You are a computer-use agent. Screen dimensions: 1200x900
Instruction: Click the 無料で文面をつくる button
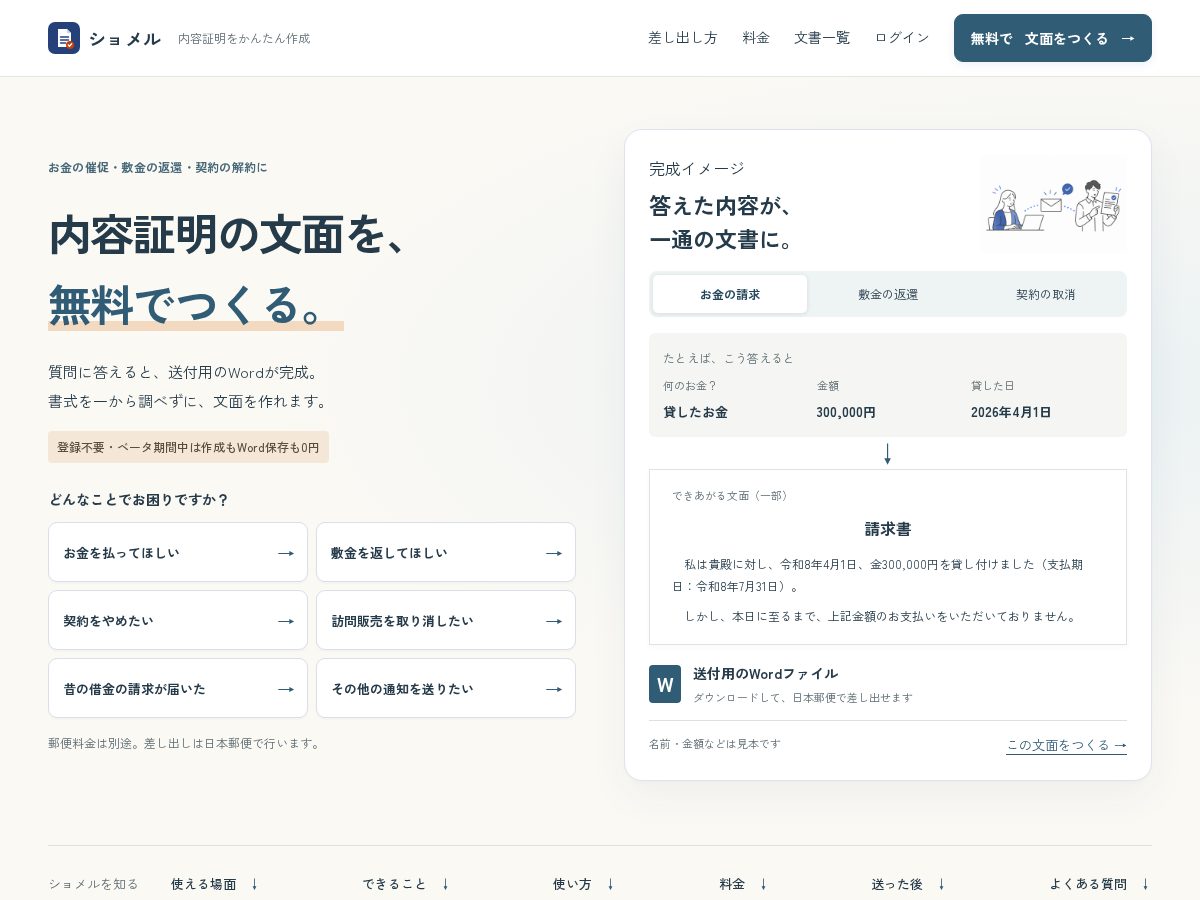[1053, 38]
